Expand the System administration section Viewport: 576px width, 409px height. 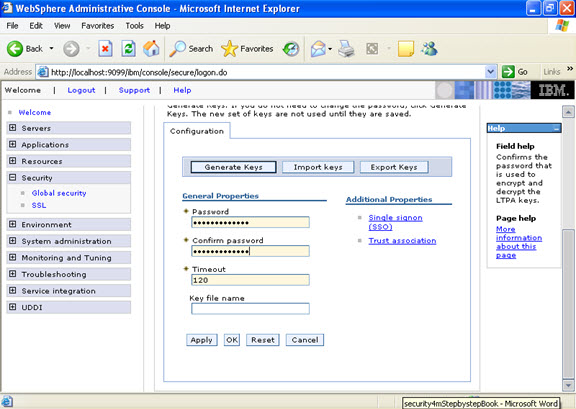click(x=12, y=240)
